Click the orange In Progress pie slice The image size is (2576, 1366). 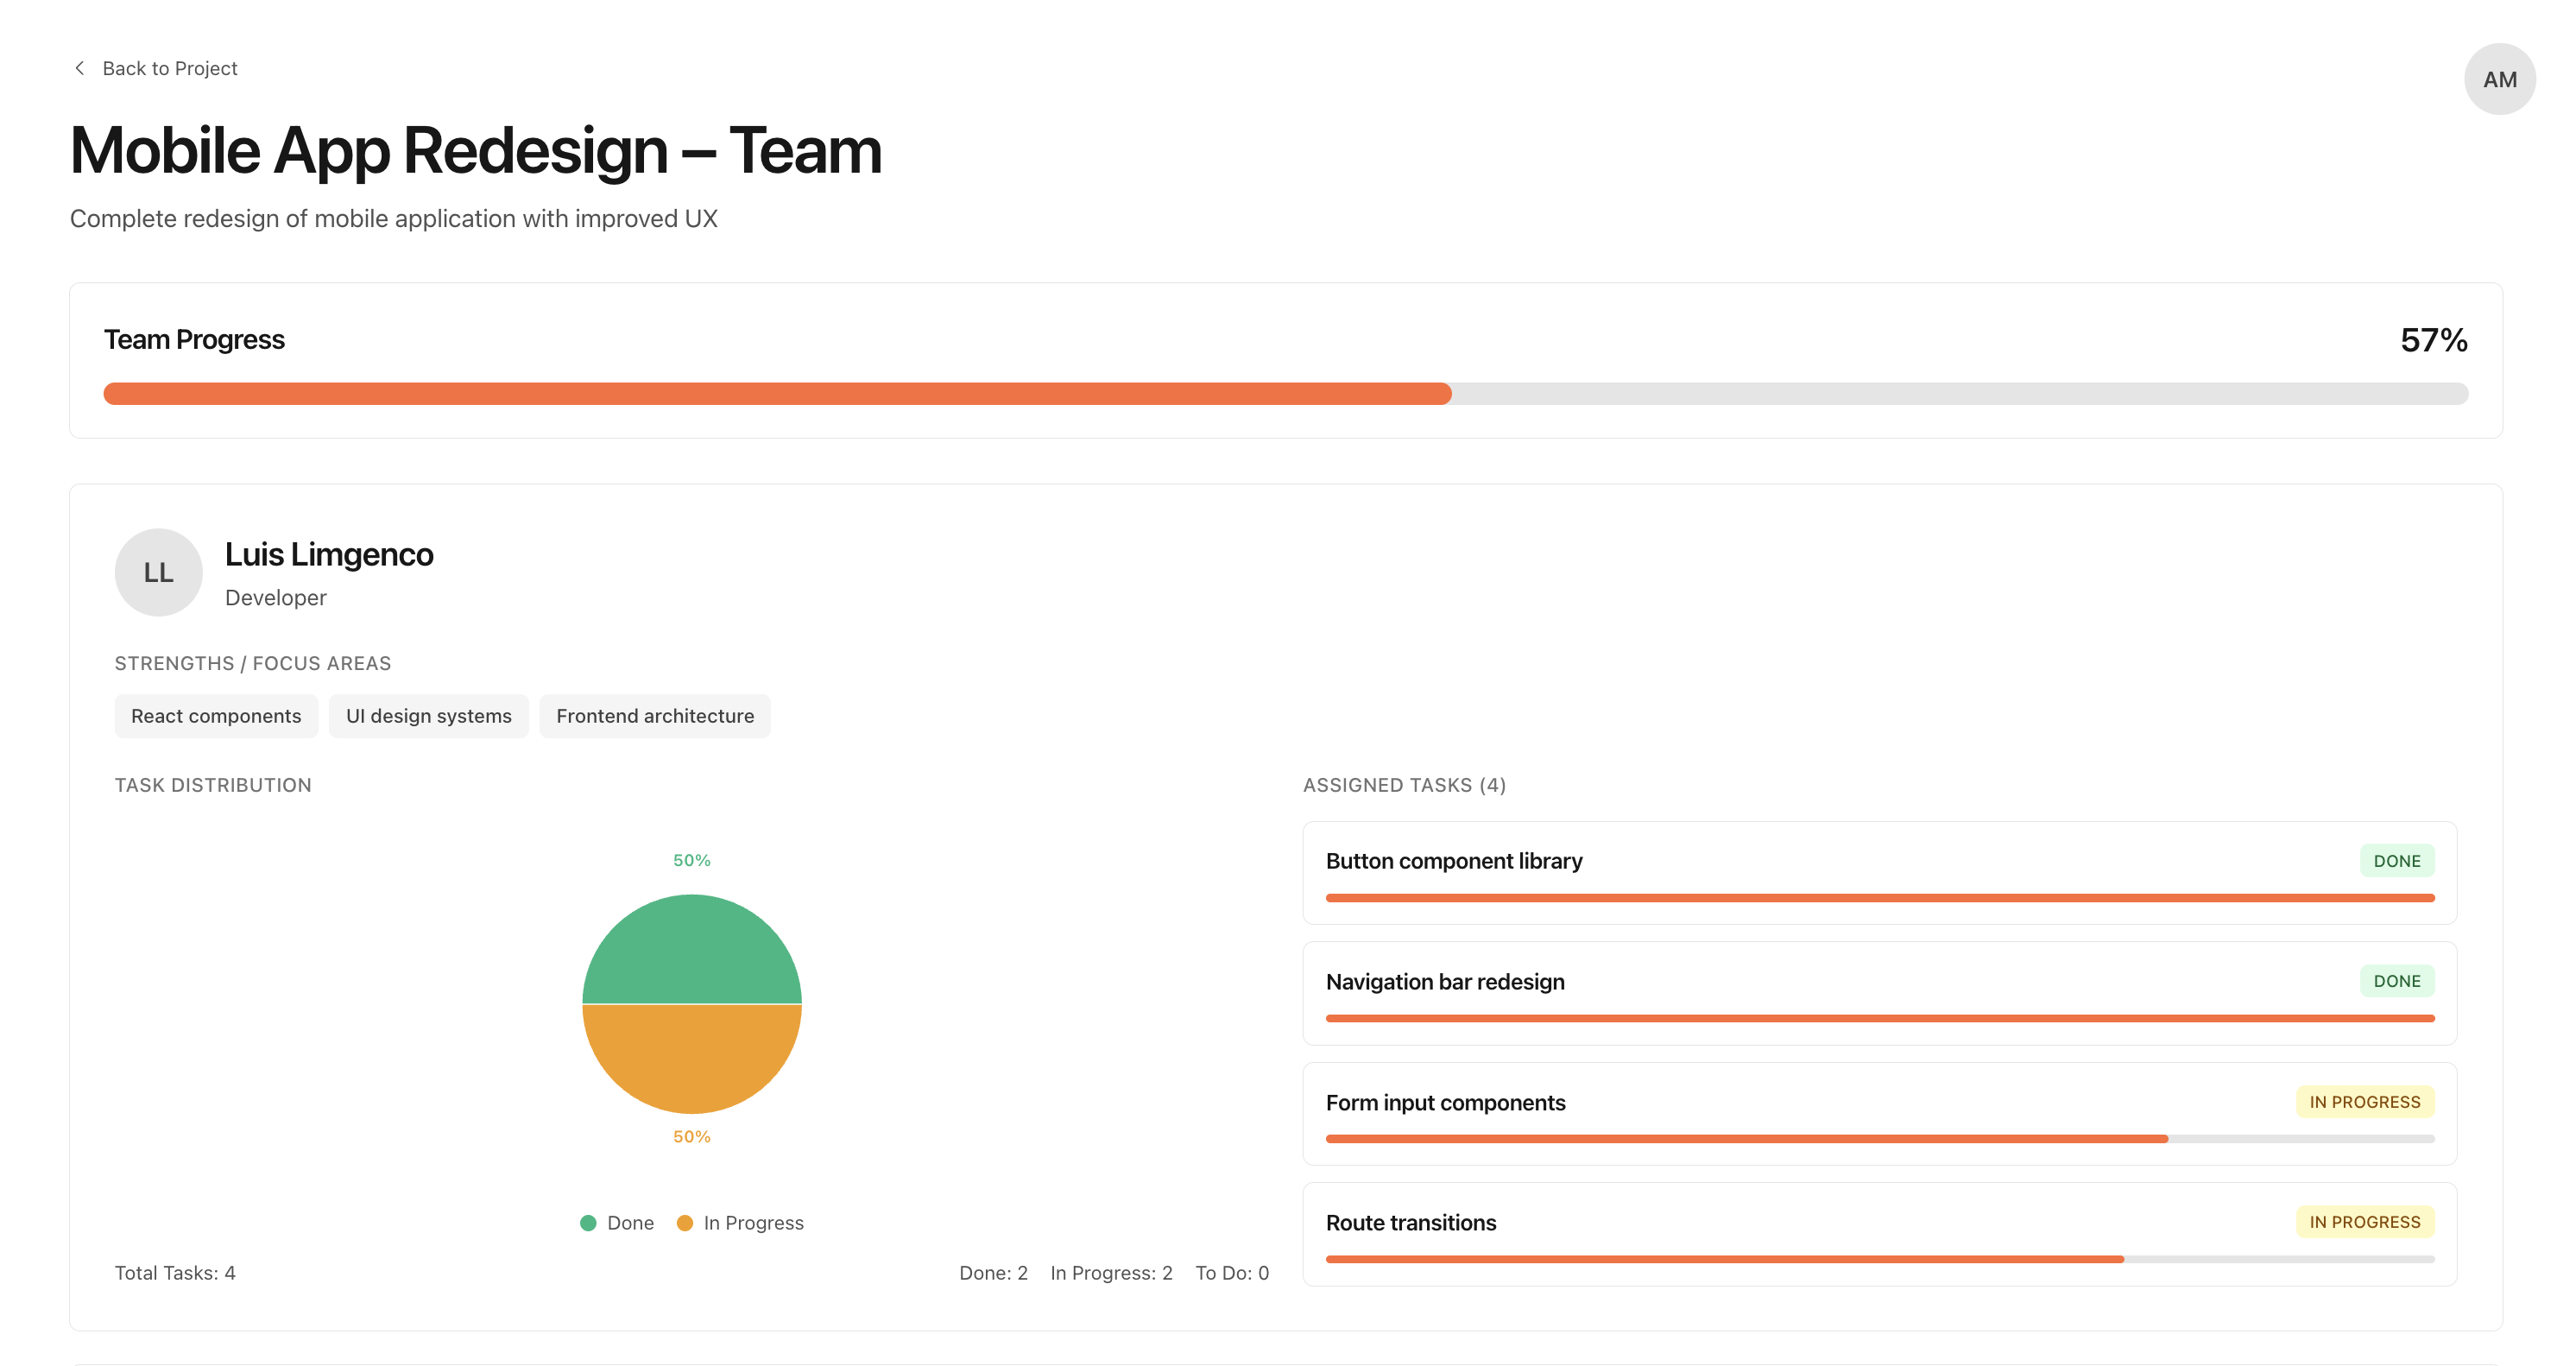click(692, 1060)
